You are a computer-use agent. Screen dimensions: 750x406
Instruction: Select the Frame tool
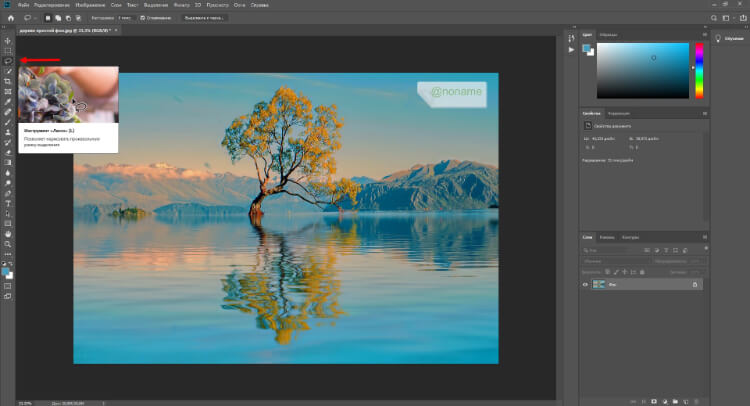(8, 92)
